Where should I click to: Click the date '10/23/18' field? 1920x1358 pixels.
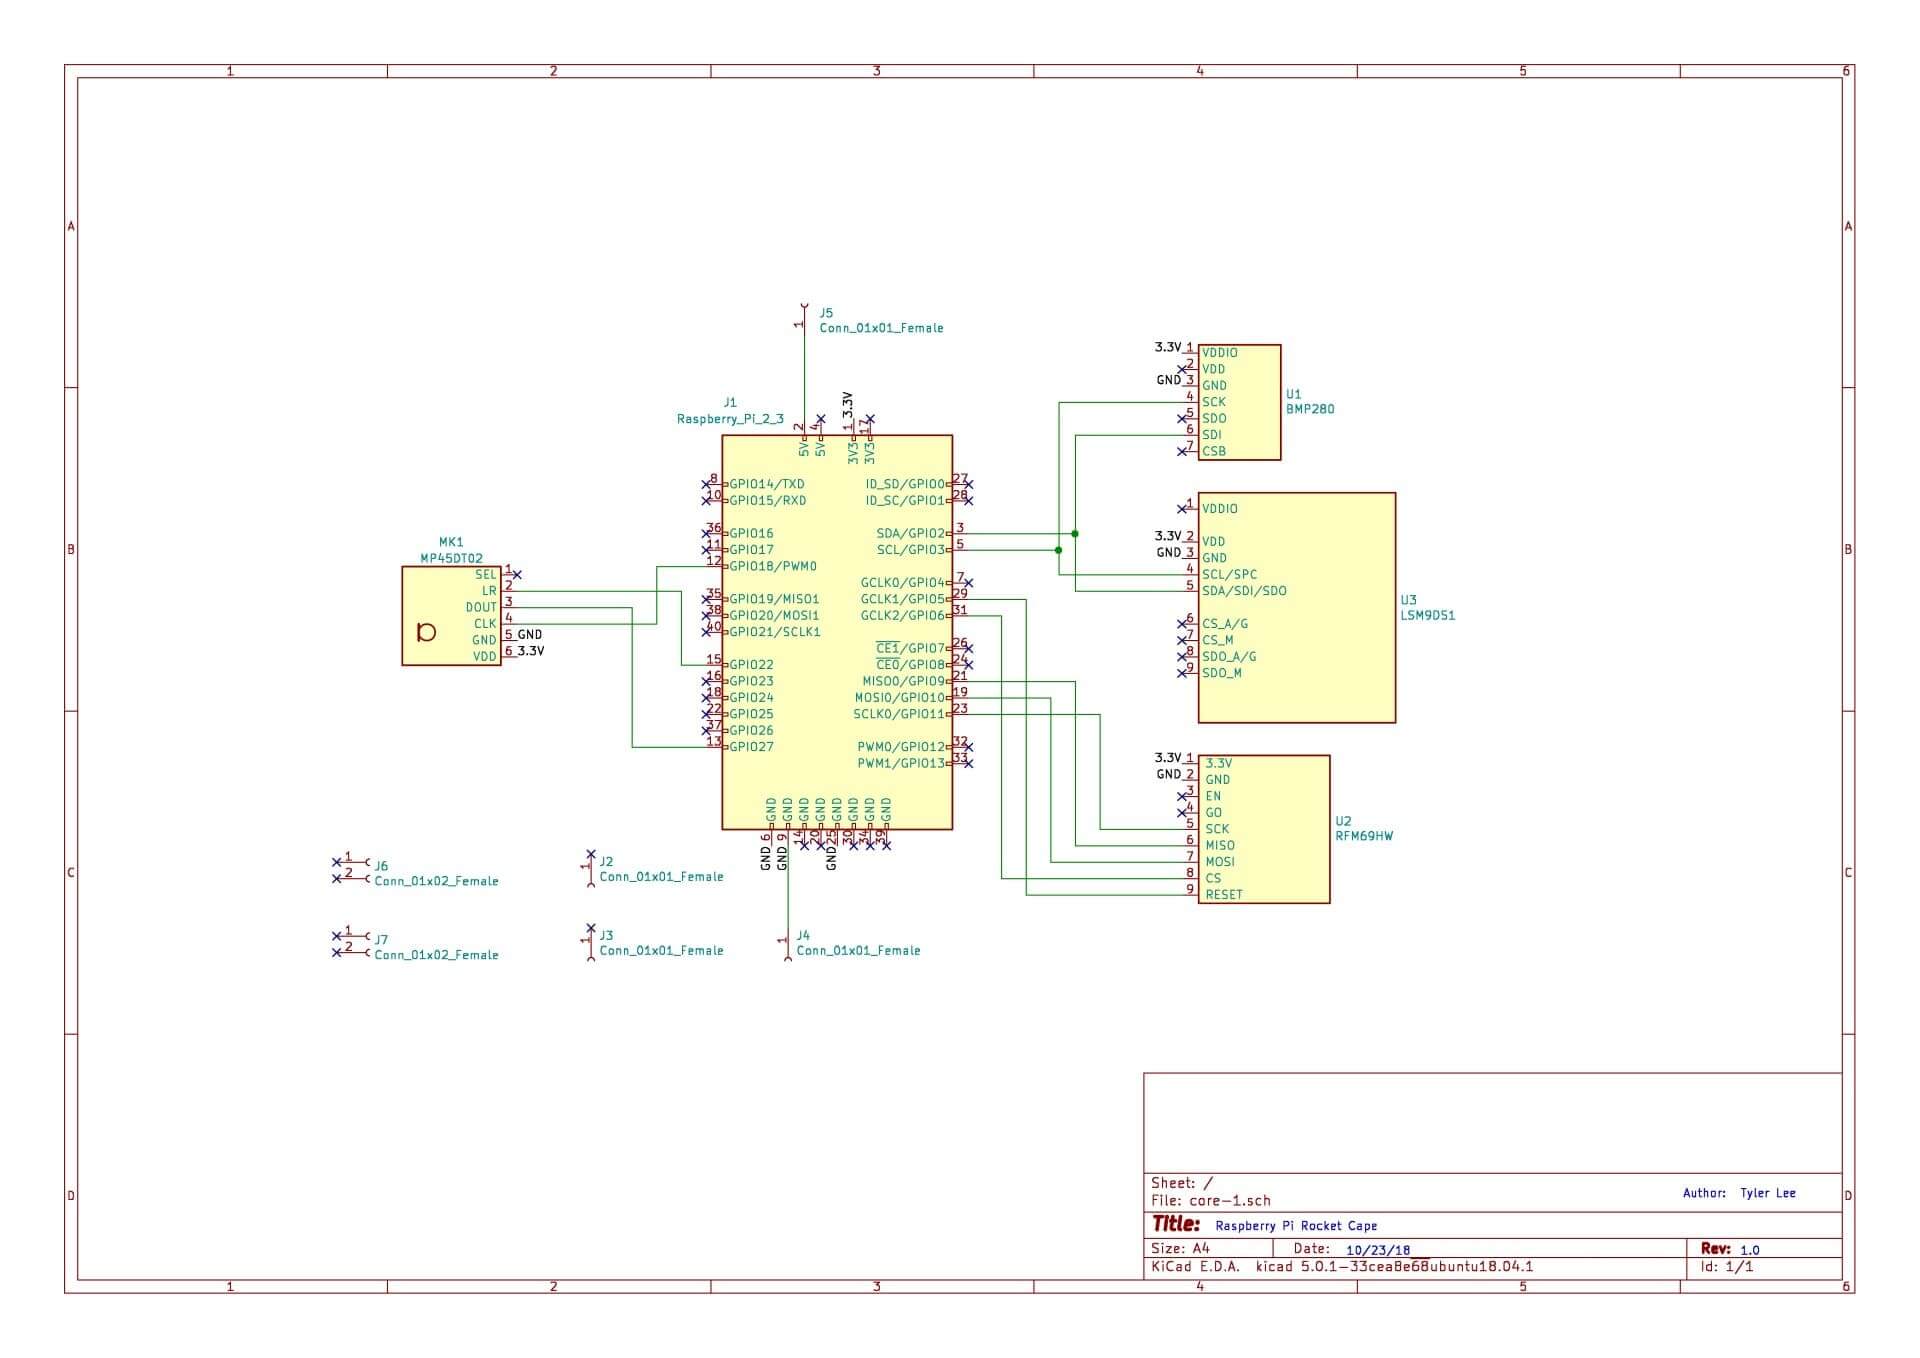1378,1250
